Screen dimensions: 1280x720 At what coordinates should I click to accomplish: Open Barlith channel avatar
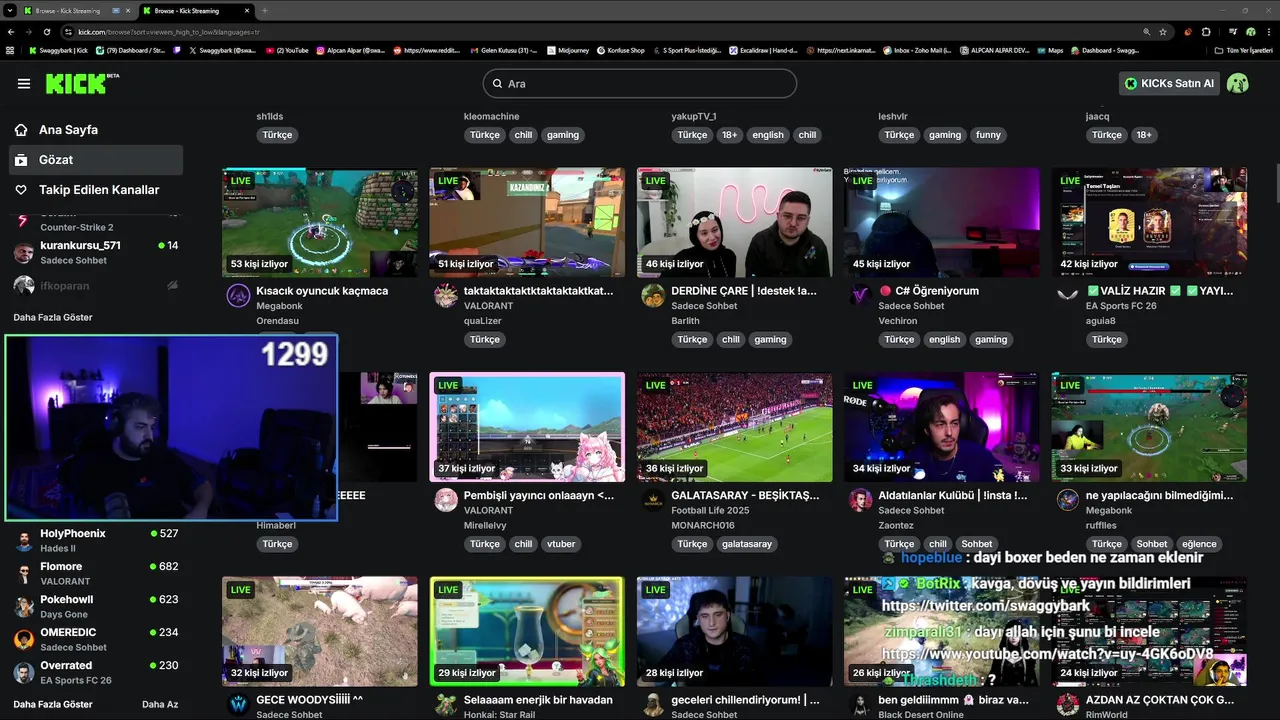[x=653, y=296]
